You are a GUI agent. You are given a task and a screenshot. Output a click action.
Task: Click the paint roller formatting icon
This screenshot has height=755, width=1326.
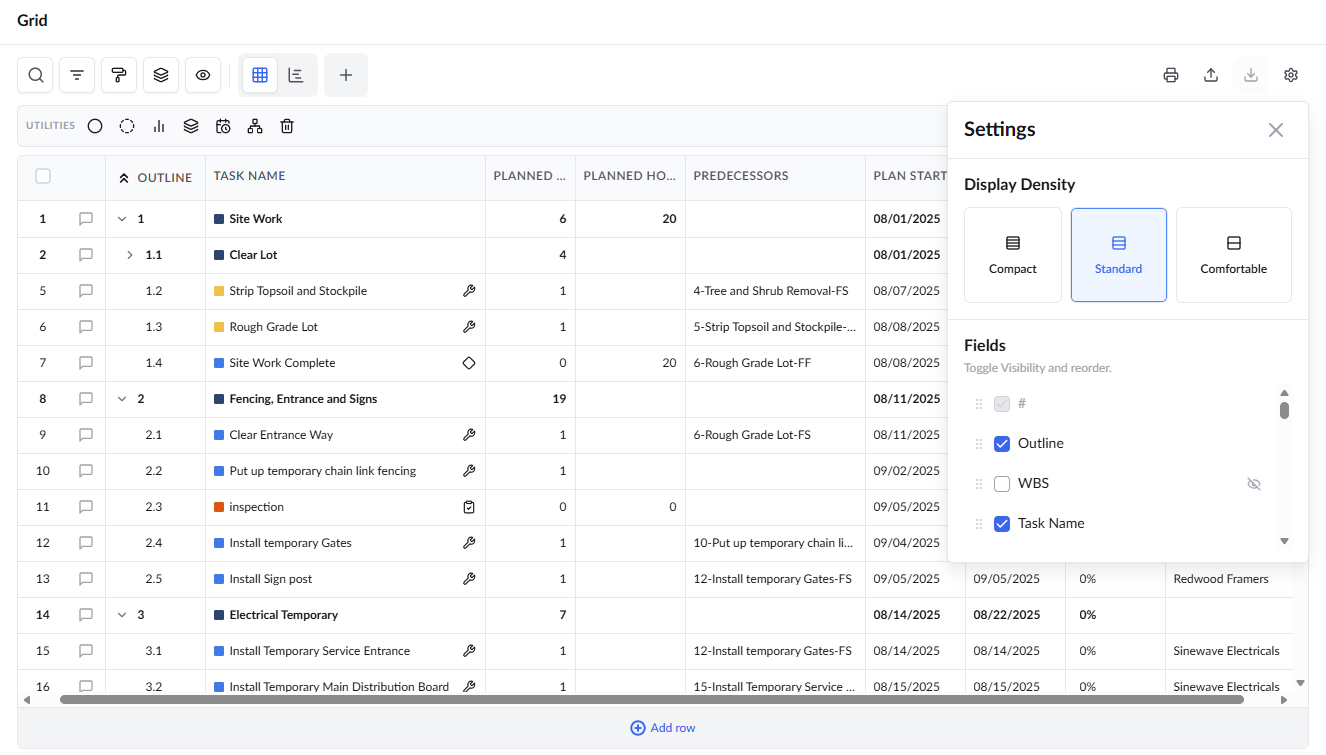point(119,75)
